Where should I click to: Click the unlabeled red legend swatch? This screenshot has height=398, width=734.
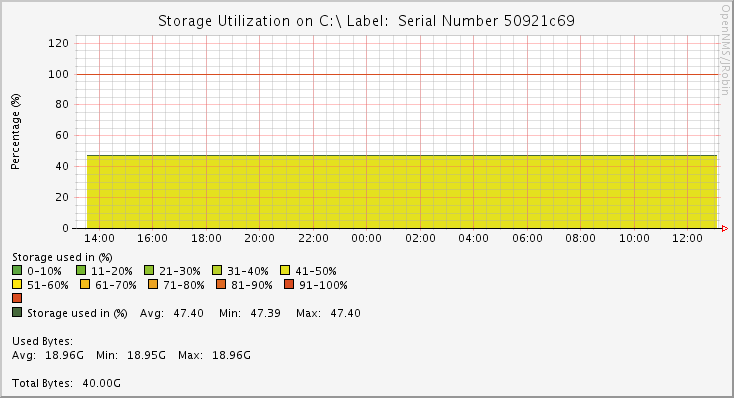[x=17, y=298]
